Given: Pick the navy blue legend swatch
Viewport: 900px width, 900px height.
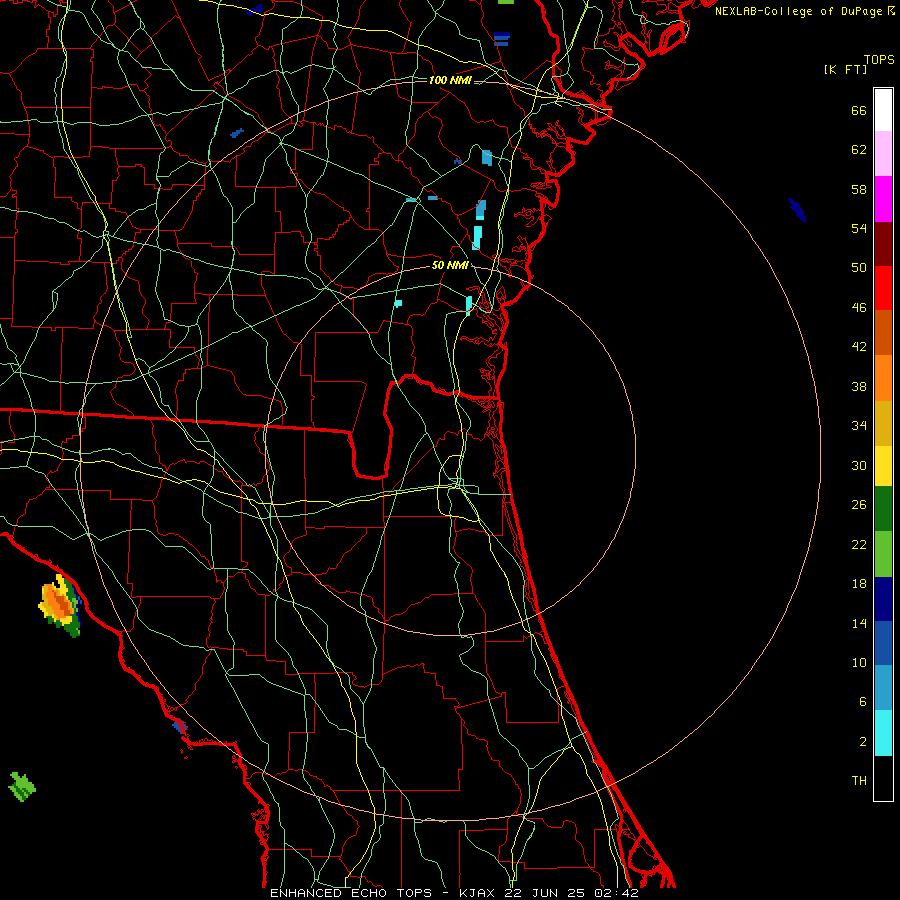Looking at the screenshot, I should 883,599.
